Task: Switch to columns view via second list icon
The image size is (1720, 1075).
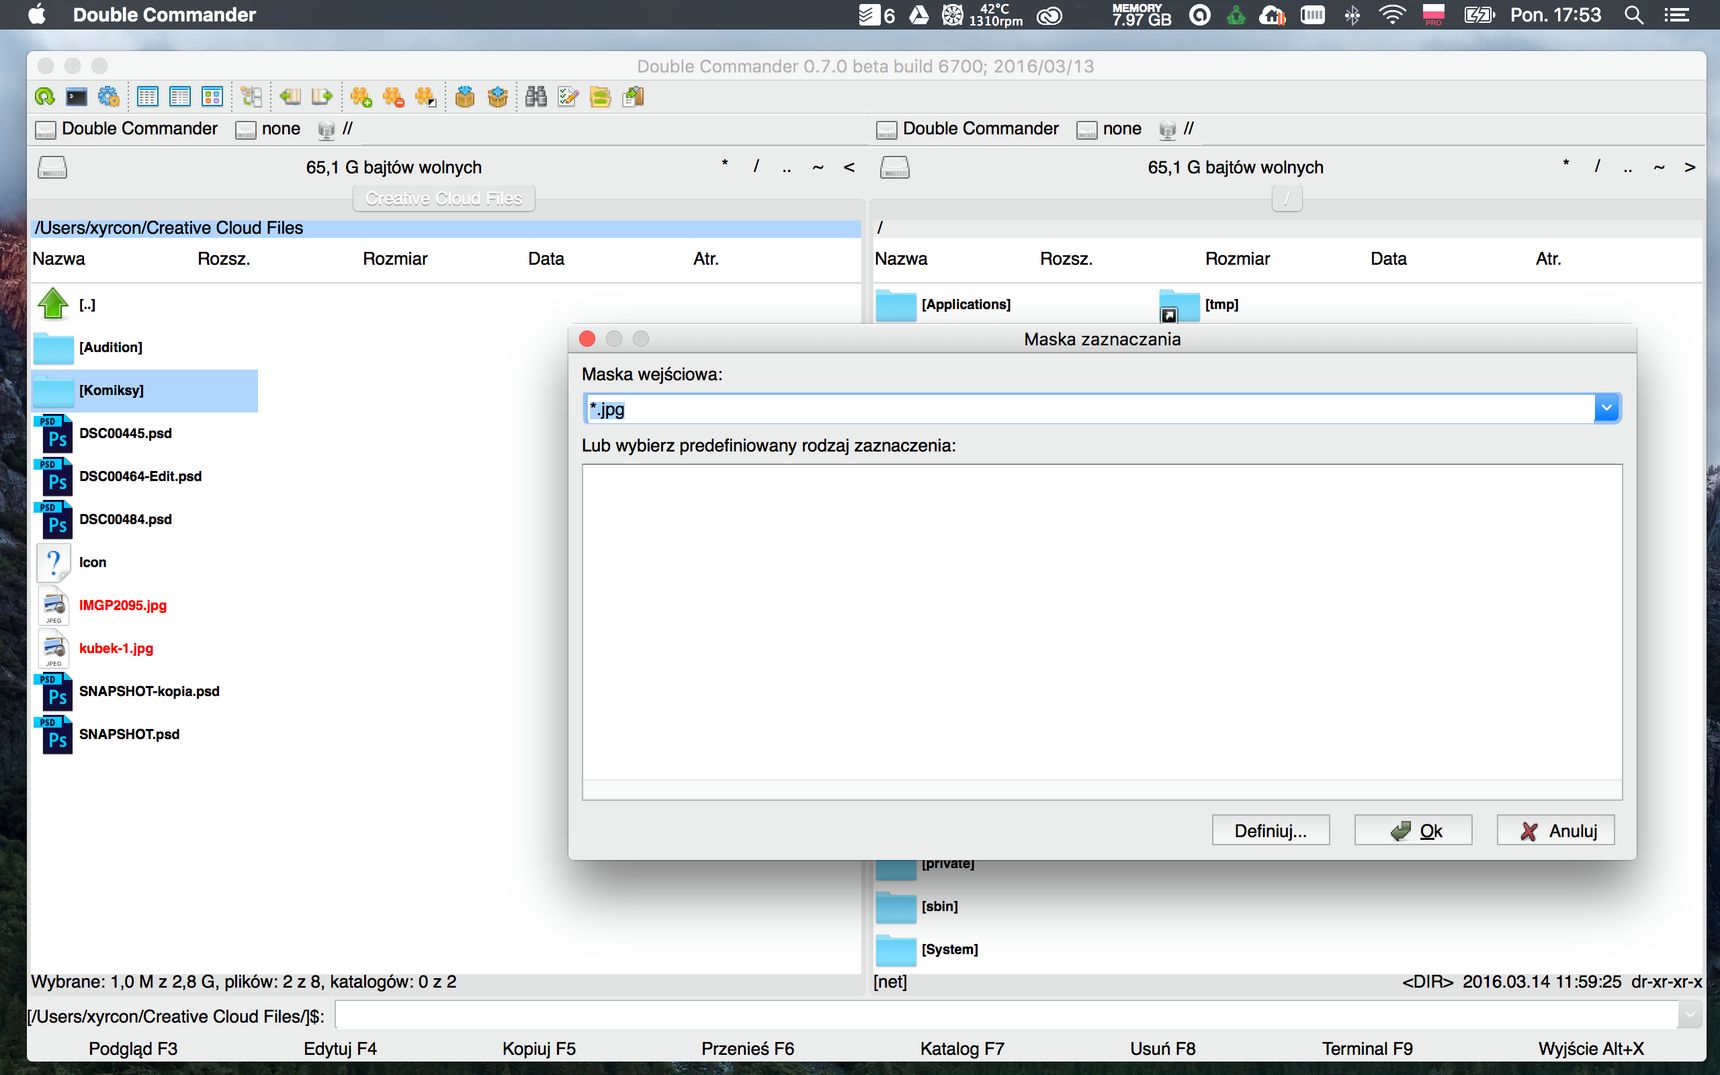Action: pyautogui.click(x=180, y=97)
